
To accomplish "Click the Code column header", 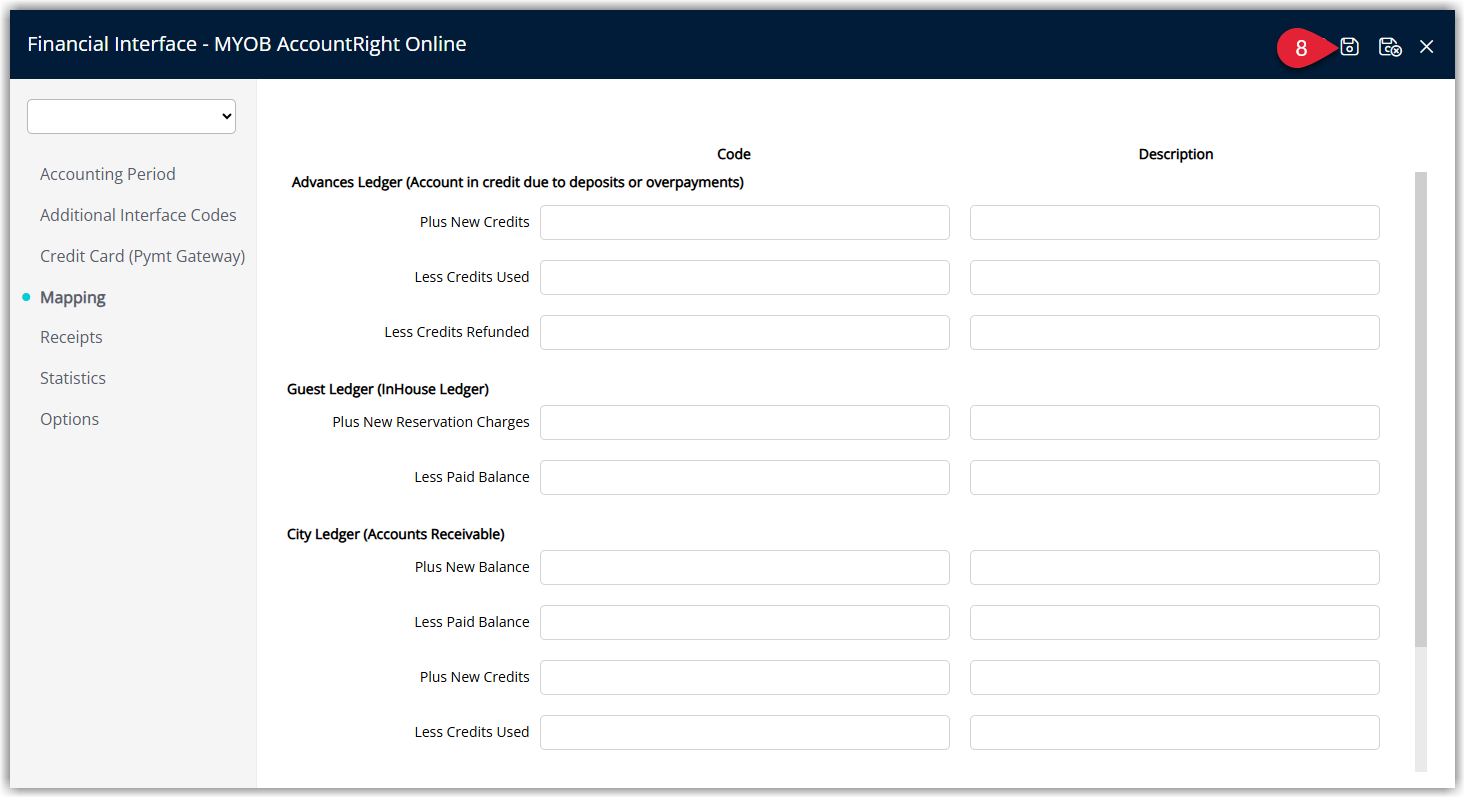I will tap(734, 154).
